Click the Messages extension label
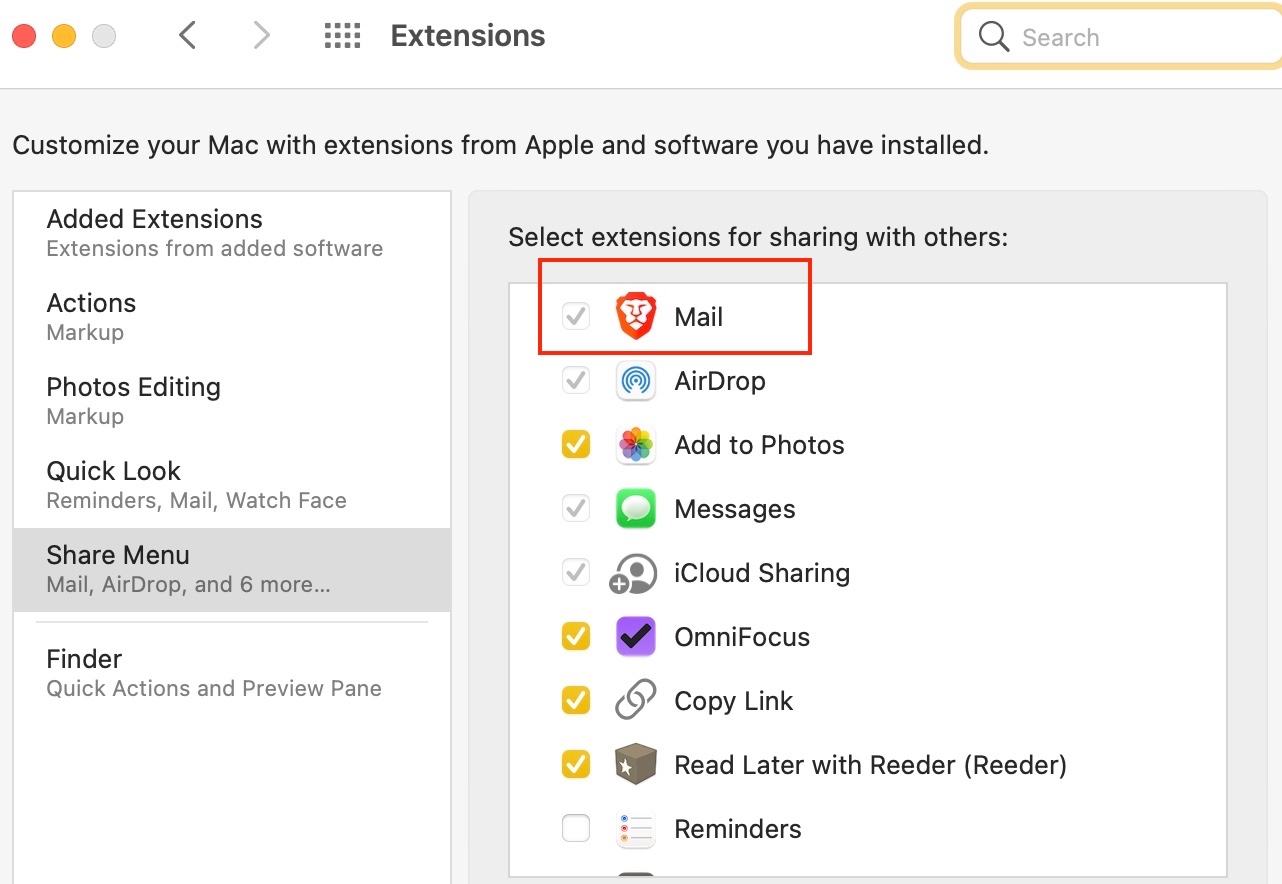The image size is (1282, 884). (x=735, y=509)
